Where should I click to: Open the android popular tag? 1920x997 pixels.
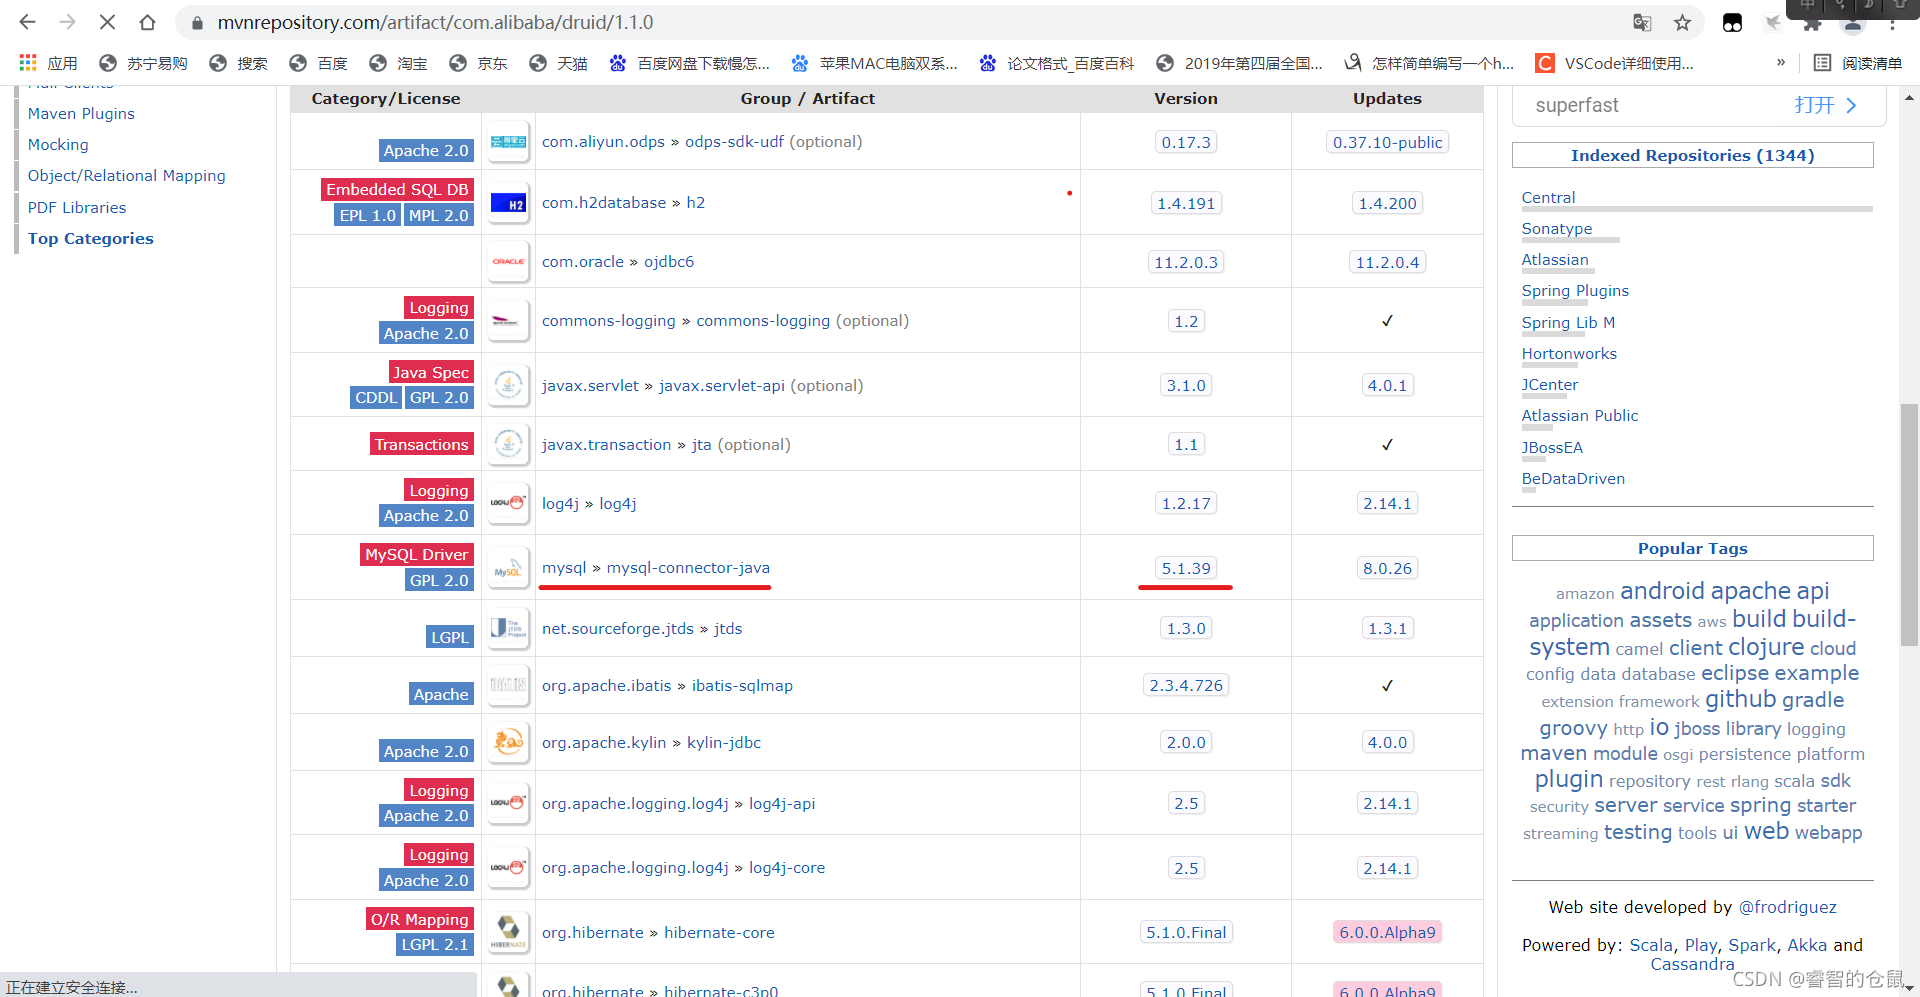tap(1662, 591)
